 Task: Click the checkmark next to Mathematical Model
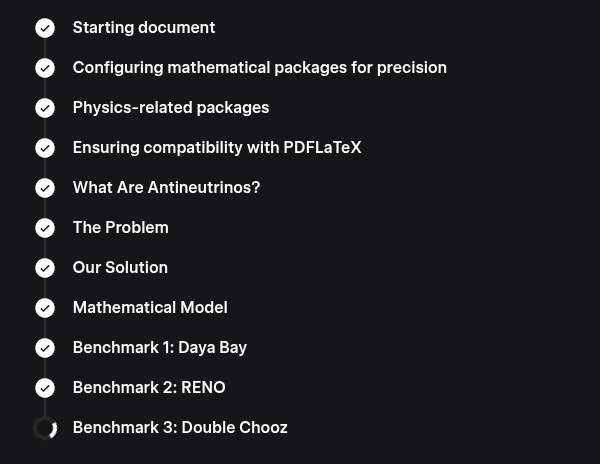[45, 308]
